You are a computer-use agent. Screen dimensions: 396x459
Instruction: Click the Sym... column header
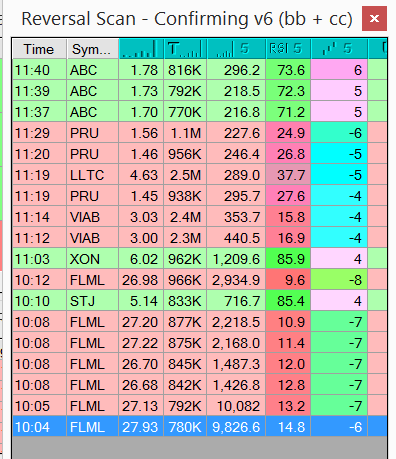click(93, 49)
